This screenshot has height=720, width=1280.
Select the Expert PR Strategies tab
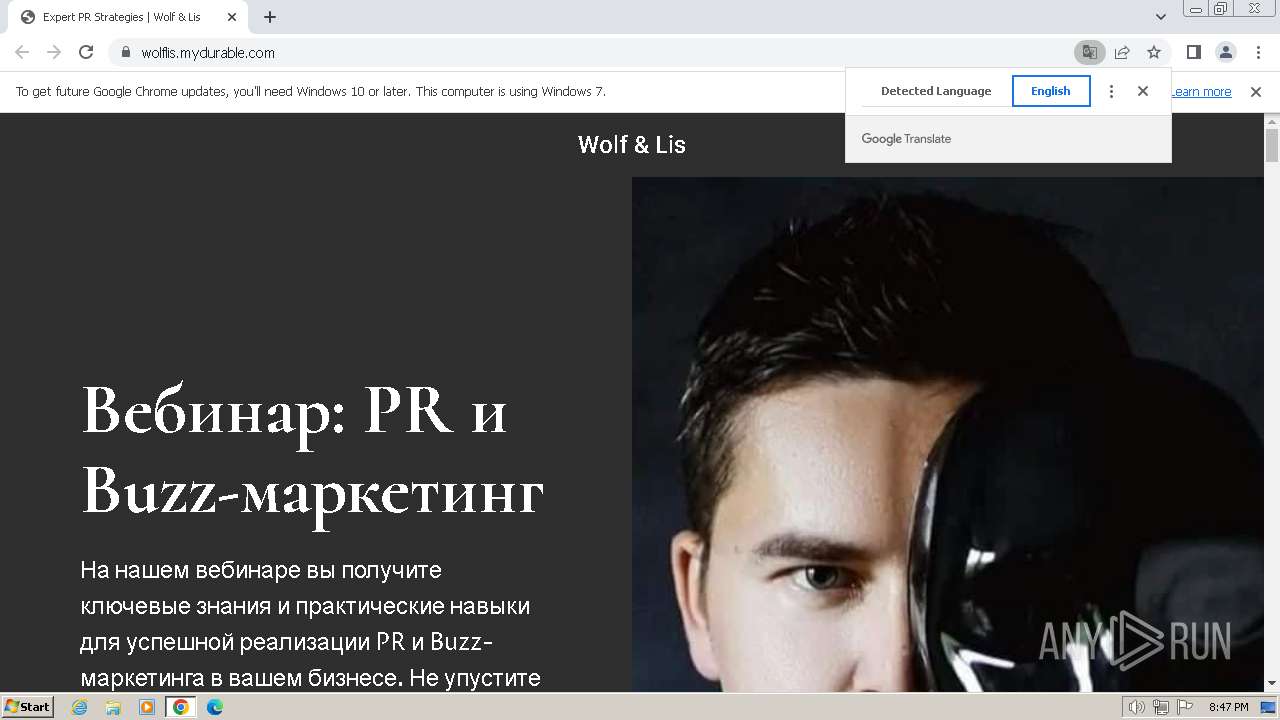[128, 17]
